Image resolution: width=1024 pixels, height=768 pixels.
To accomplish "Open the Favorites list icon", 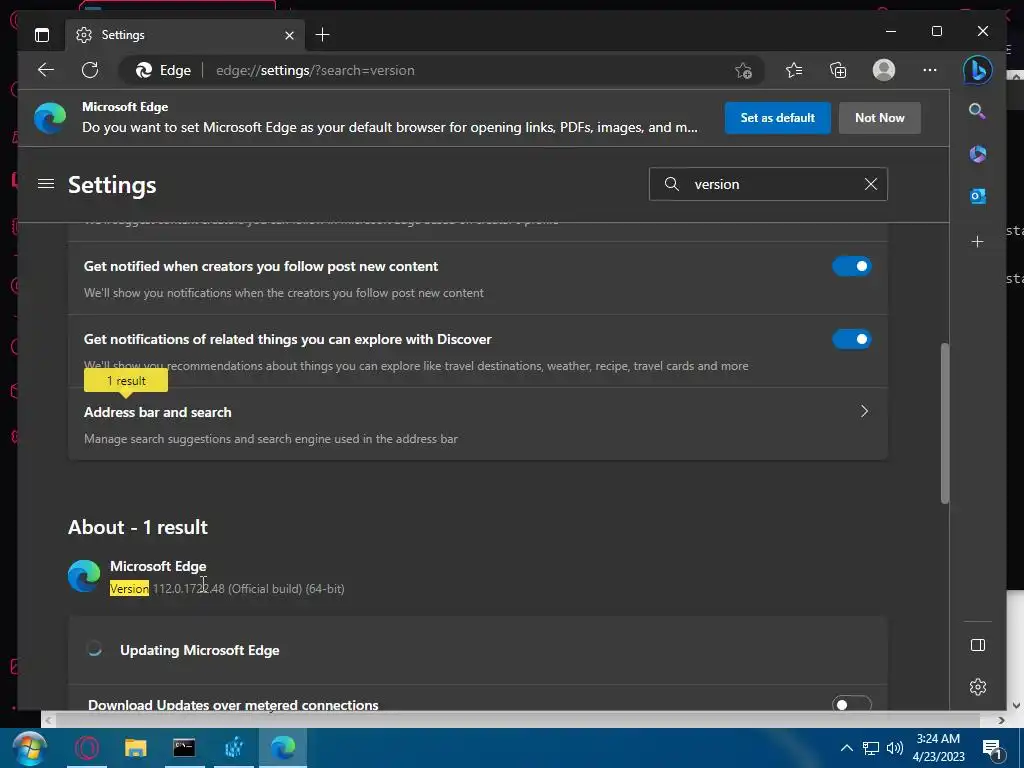I will tap(794, 70).
